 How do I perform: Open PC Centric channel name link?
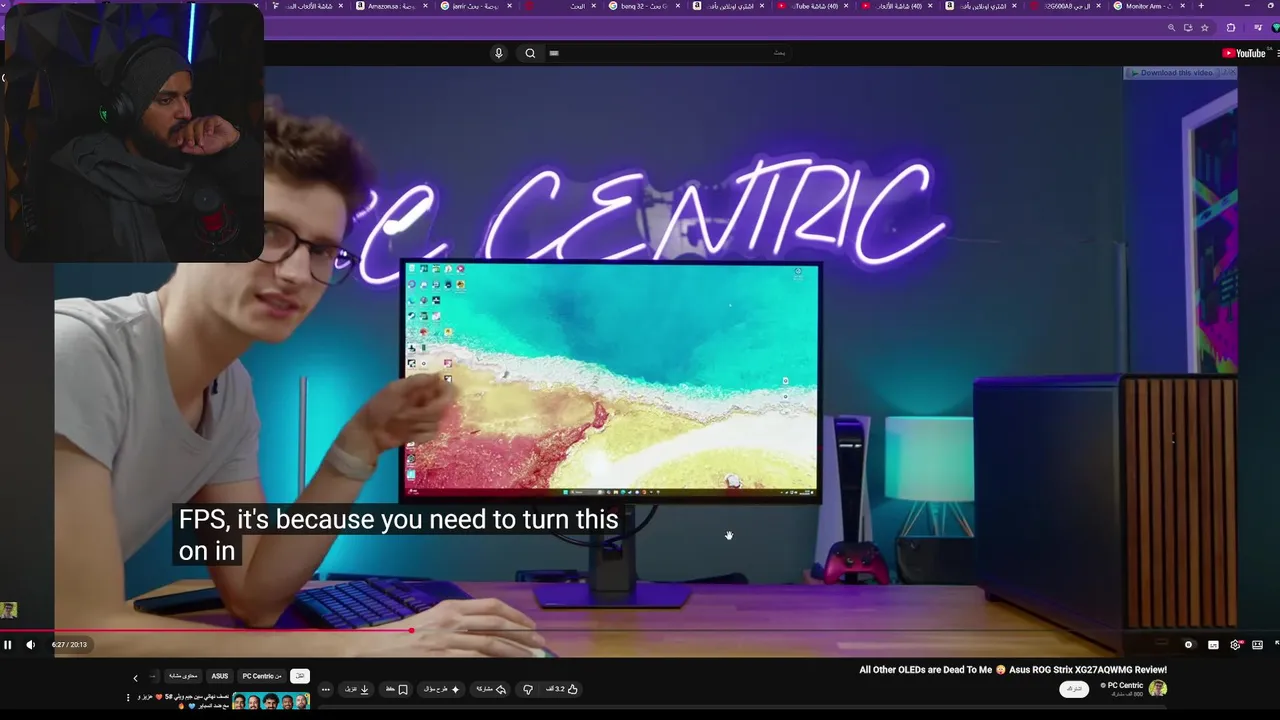[x=1124, y=685]
